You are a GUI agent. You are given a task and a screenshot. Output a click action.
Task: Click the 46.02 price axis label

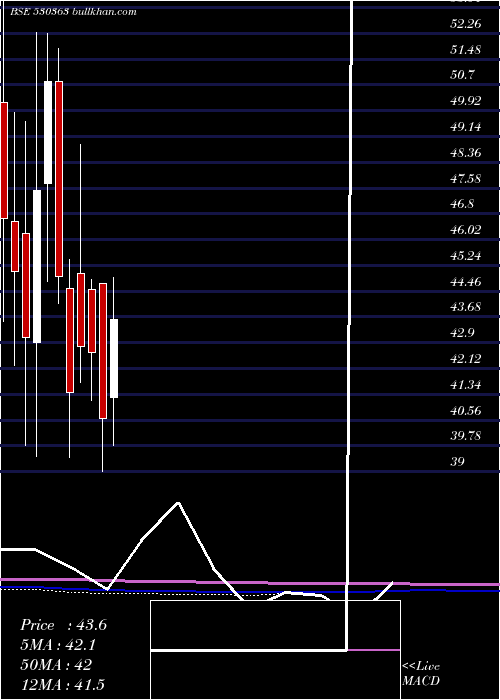click(x=466, y=230)
